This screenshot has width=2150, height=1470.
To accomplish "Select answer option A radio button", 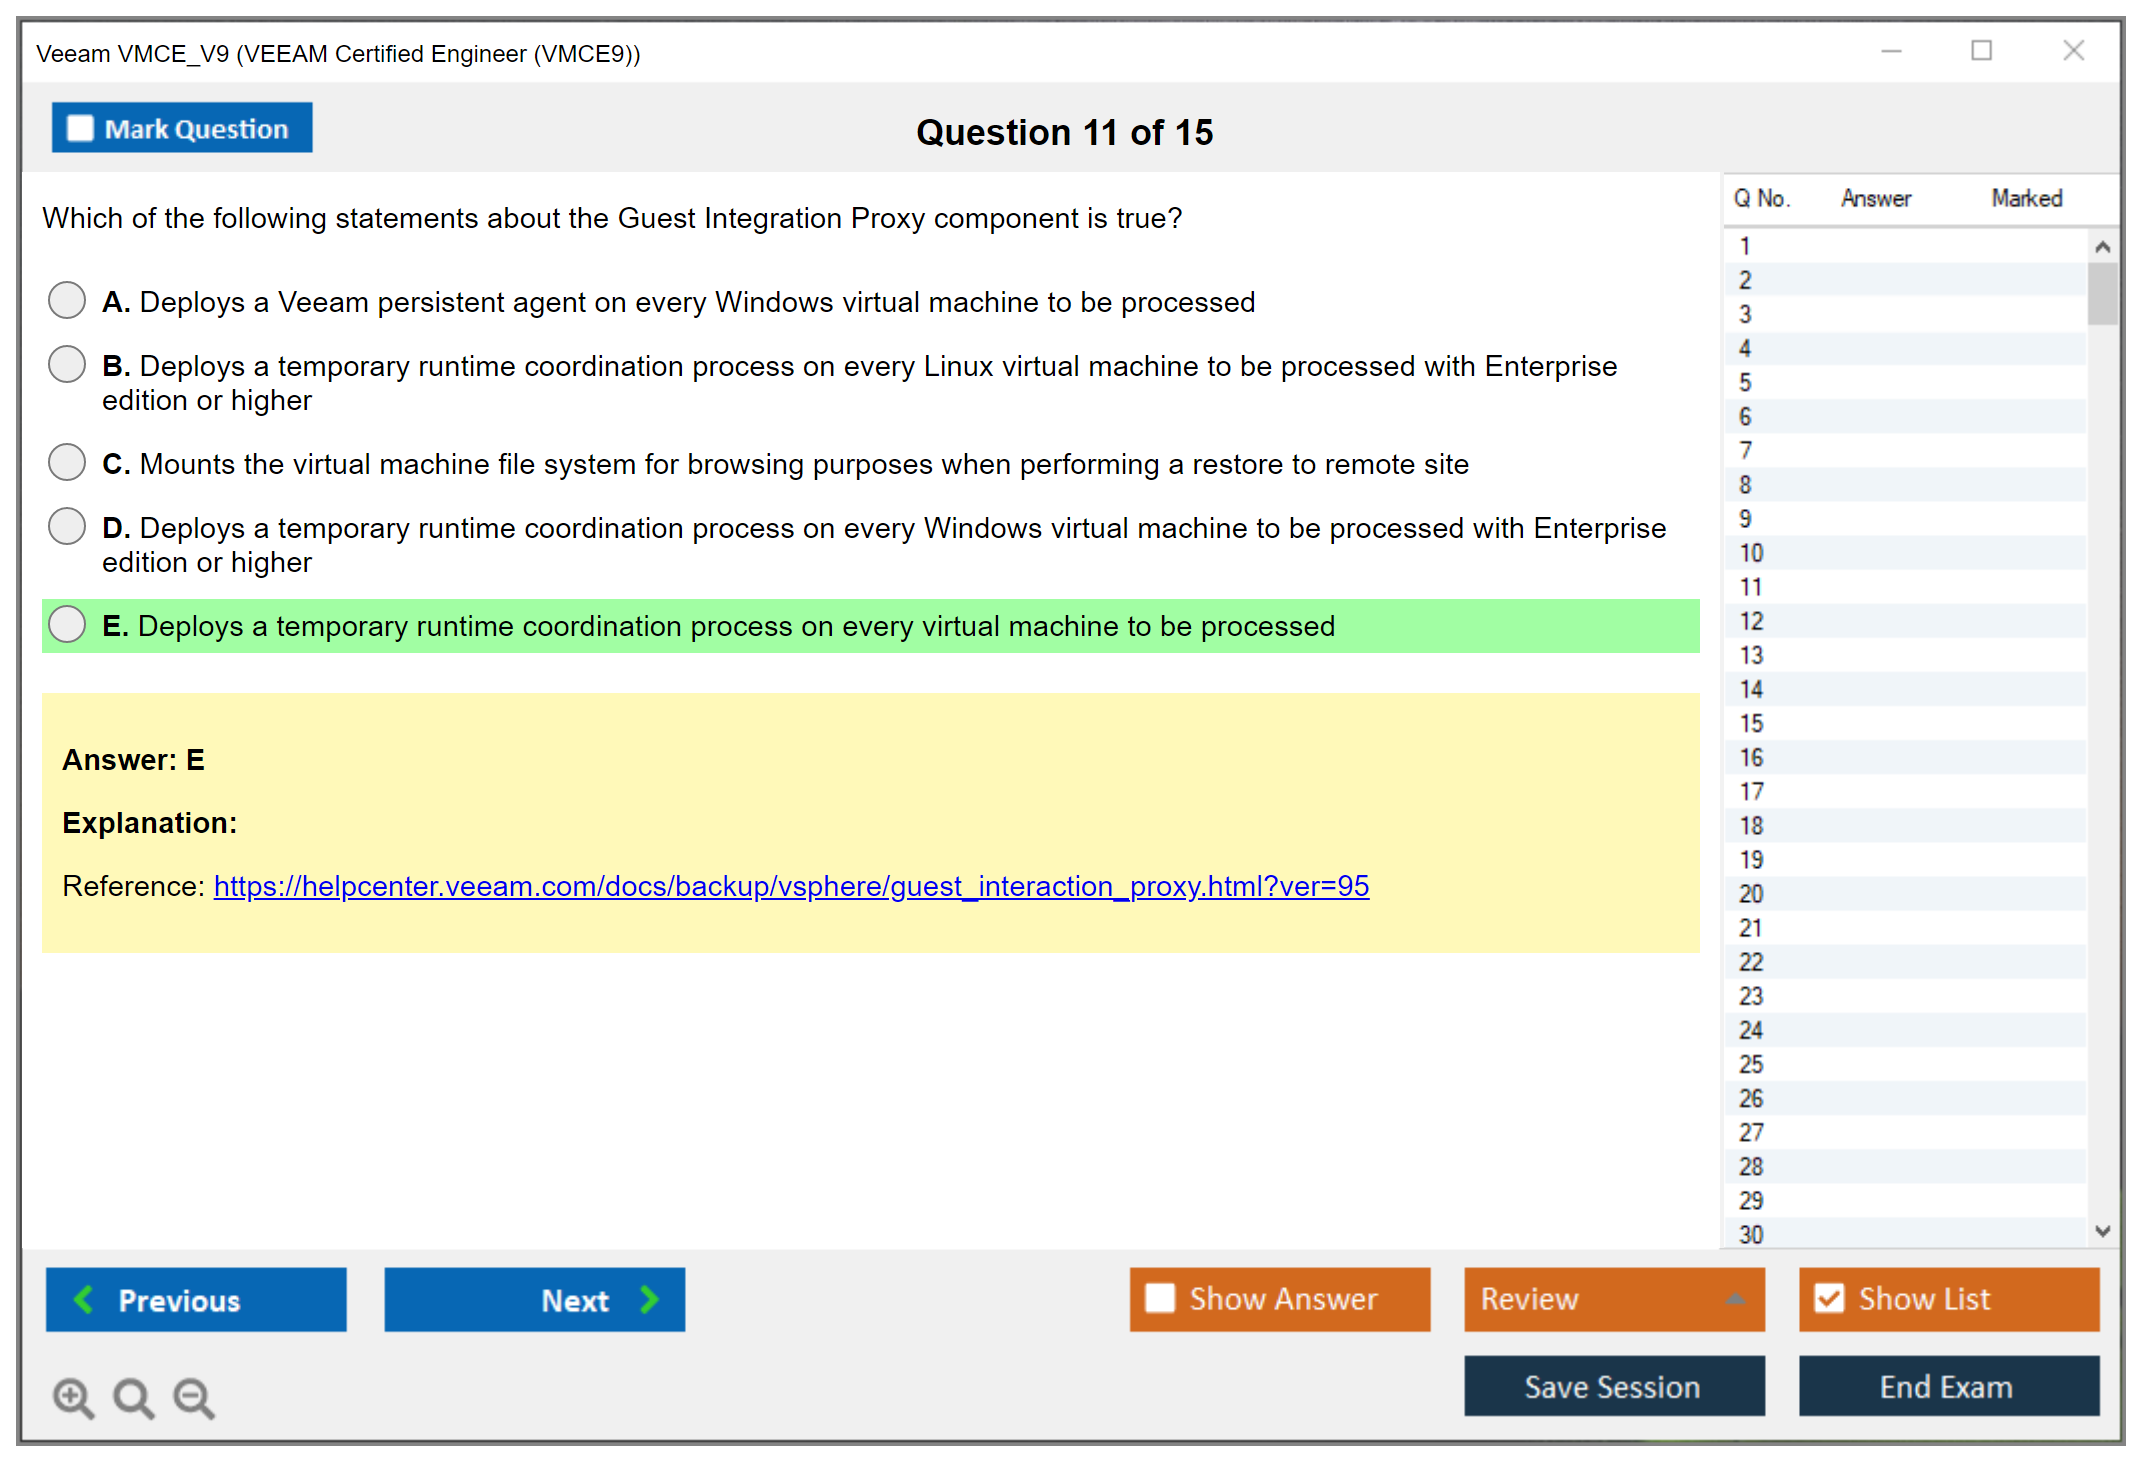I will (67, 300).
